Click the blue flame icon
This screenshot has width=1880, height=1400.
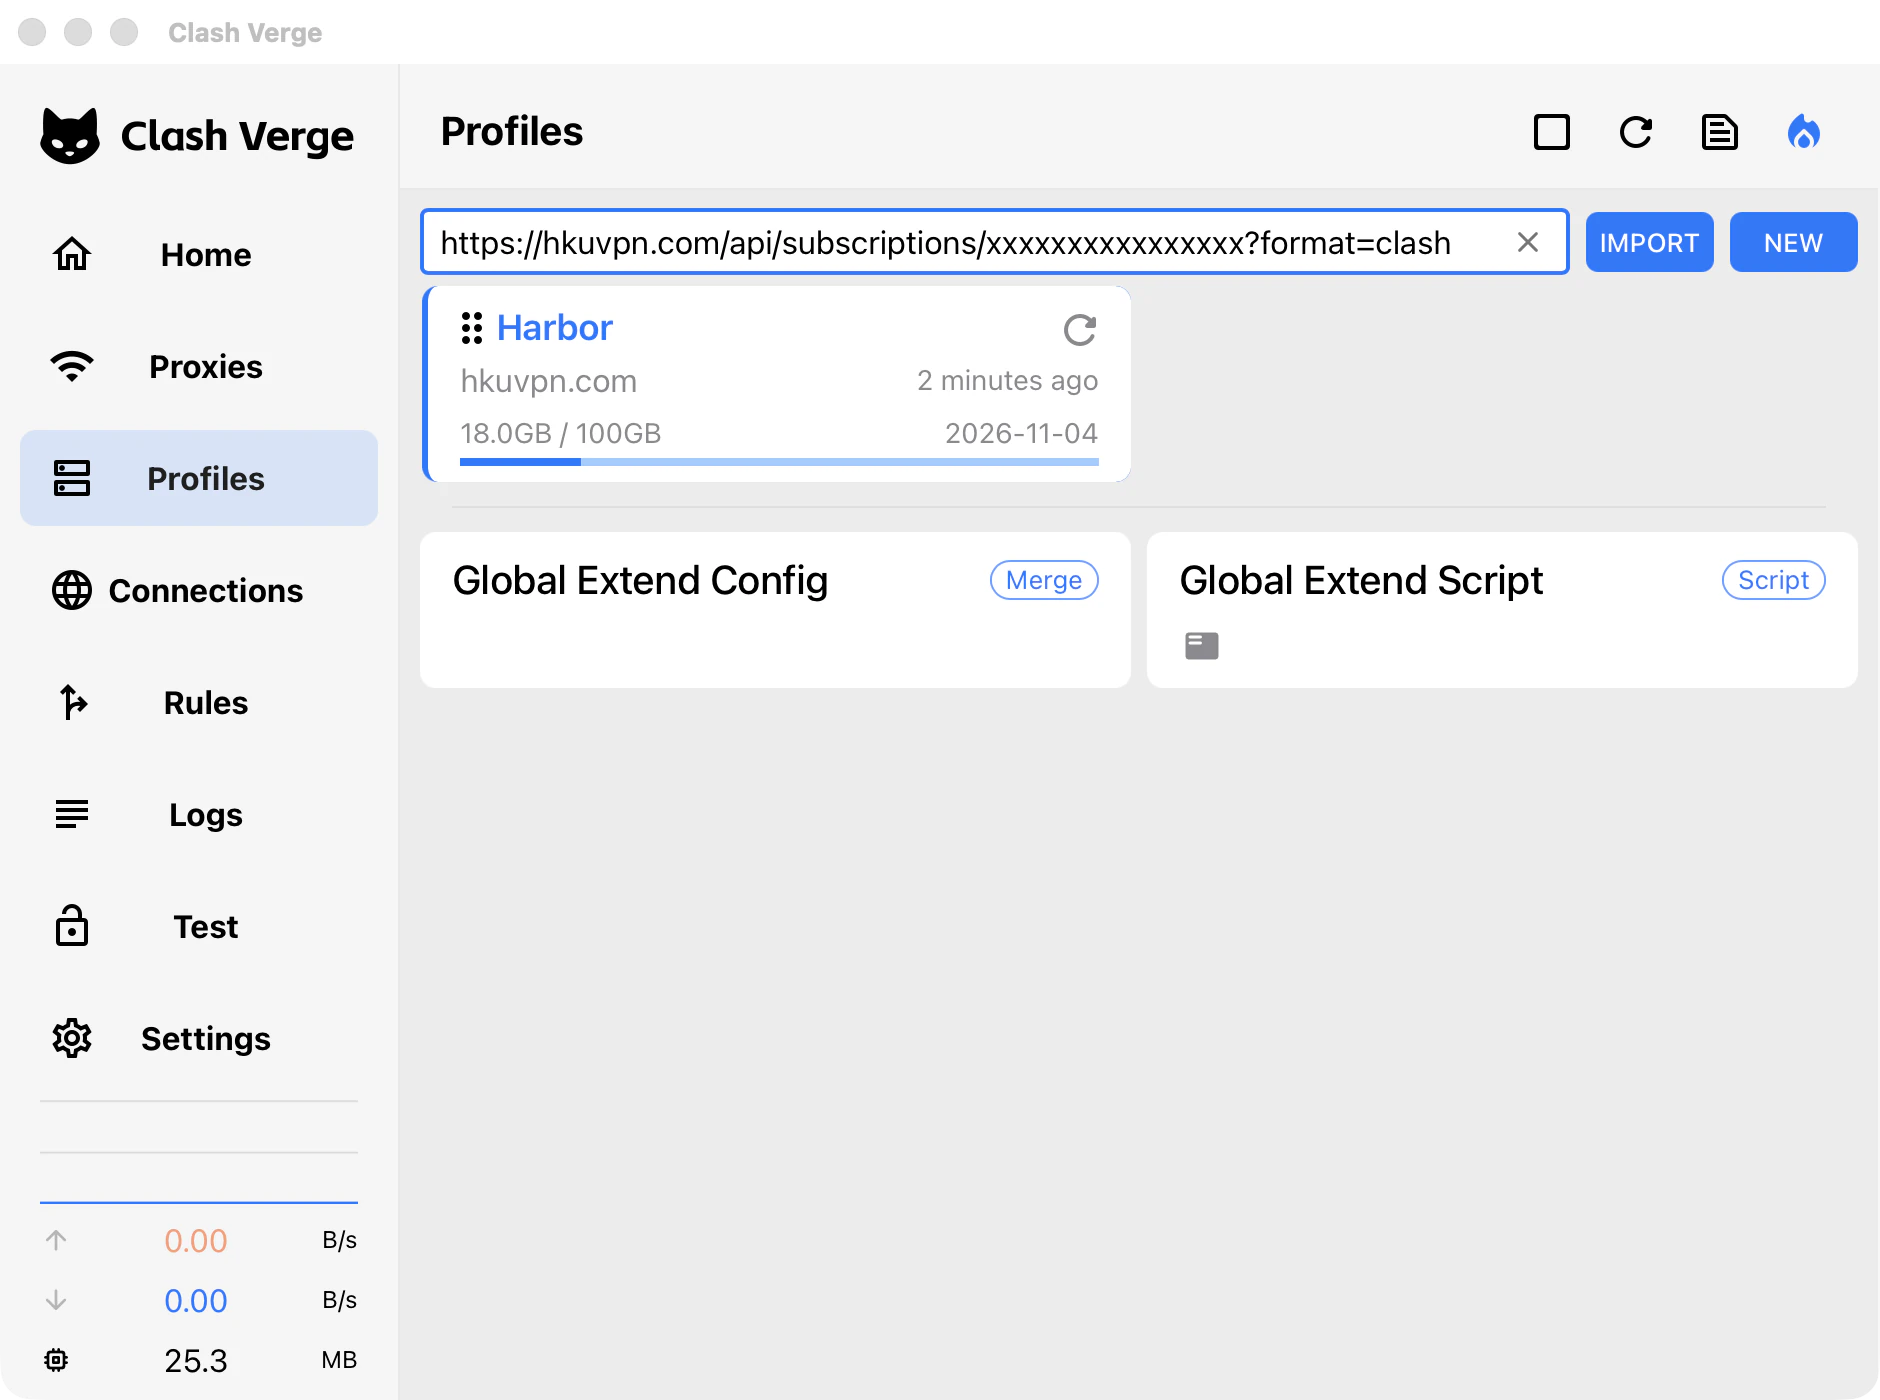tap(1804, 132)
